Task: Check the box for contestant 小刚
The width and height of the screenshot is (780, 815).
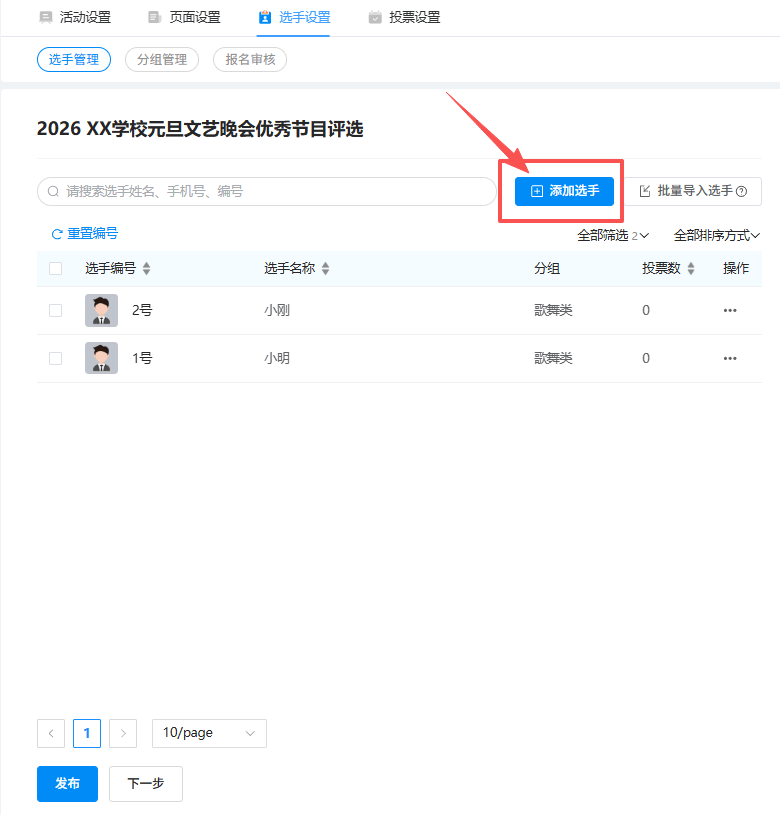Action: click(56, 310)
